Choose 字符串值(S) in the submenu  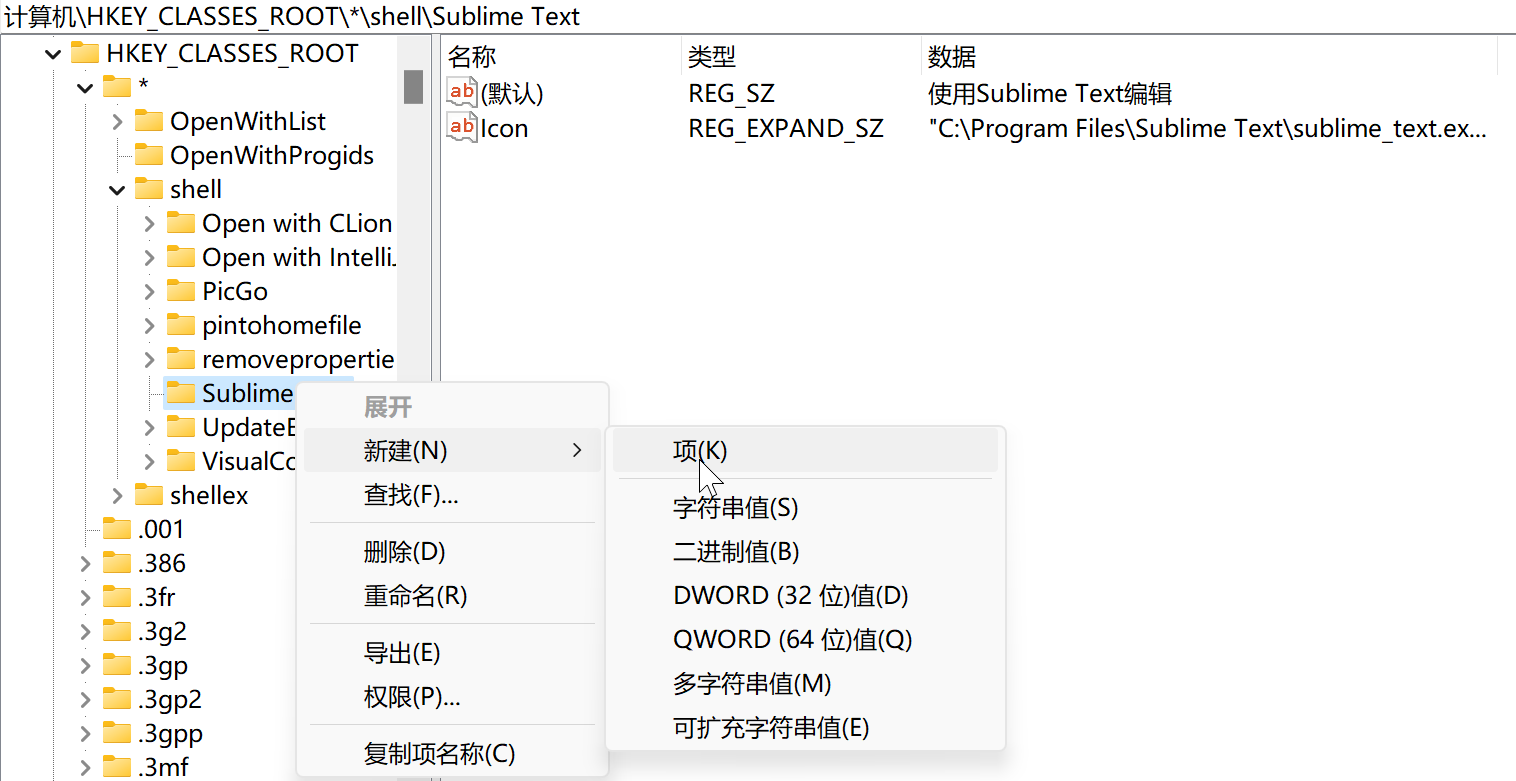pyautogui.click(x=805, y=508)
